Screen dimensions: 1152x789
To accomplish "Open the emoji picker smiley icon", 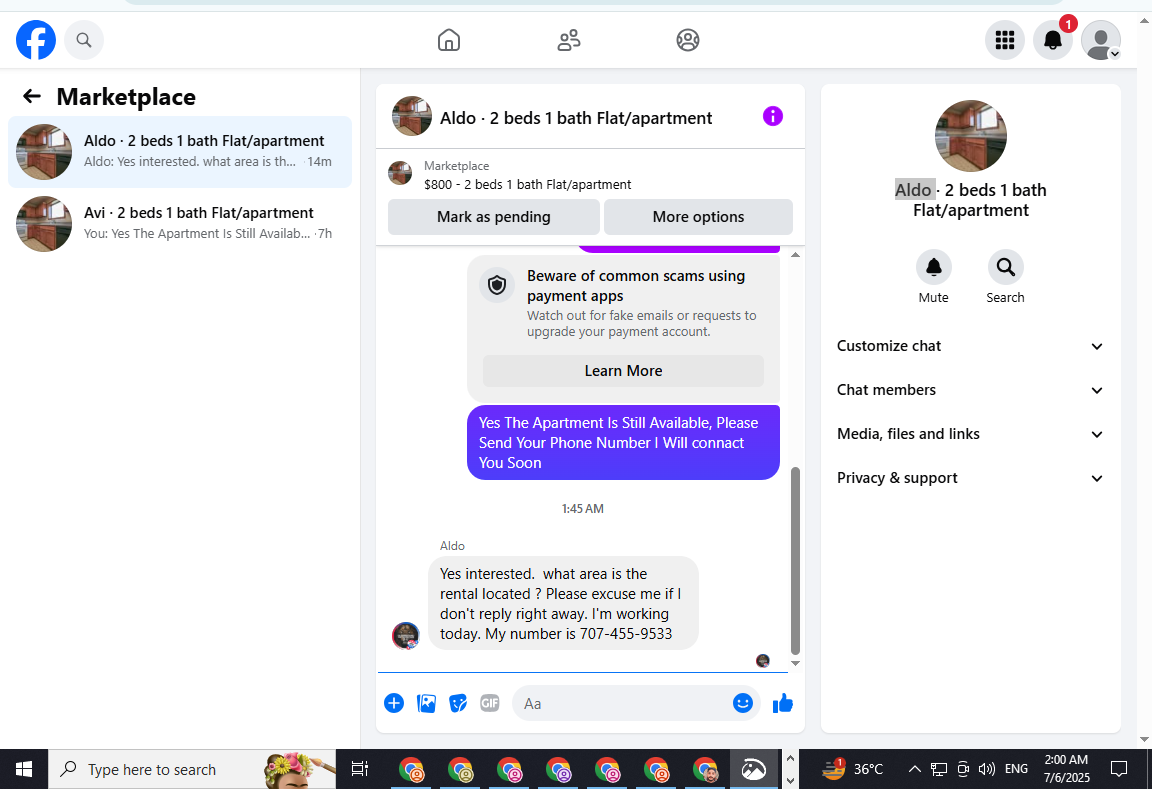I will pos(743,703).
